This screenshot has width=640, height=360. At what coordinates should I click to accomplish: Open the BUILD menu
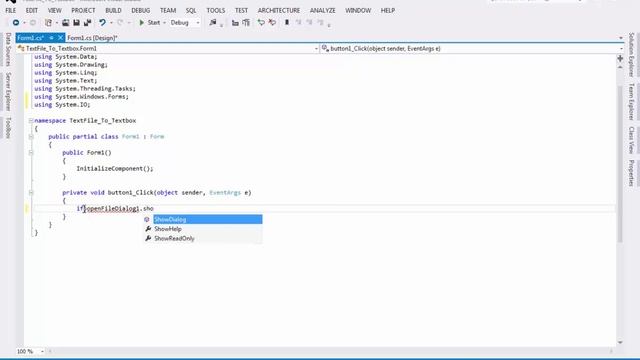pyautogui.click(x=113, y=10)
